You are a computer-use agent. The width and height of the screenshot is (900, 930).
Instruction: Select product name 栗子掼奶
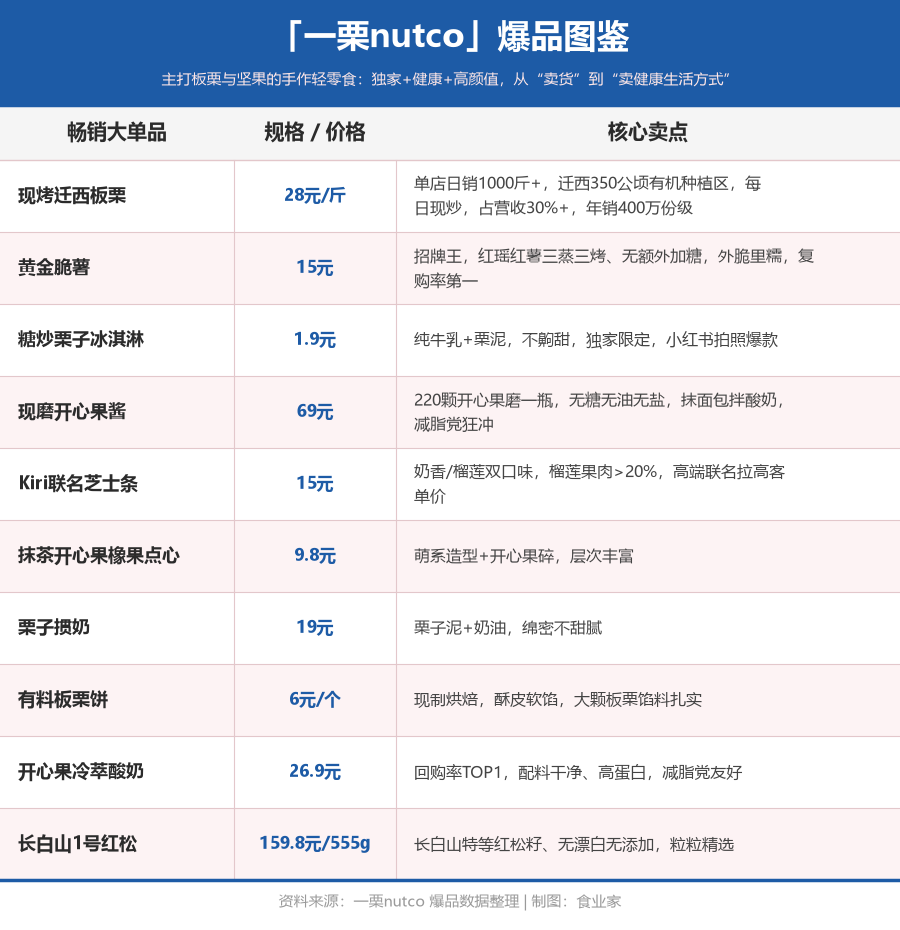point(54,628)
